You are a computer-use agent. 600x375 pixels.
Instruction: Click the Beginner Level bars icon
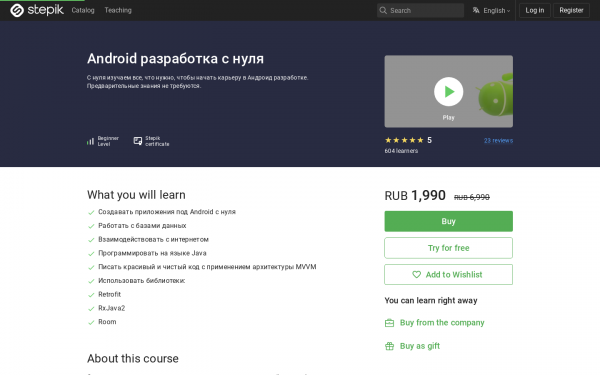point(90,141)
